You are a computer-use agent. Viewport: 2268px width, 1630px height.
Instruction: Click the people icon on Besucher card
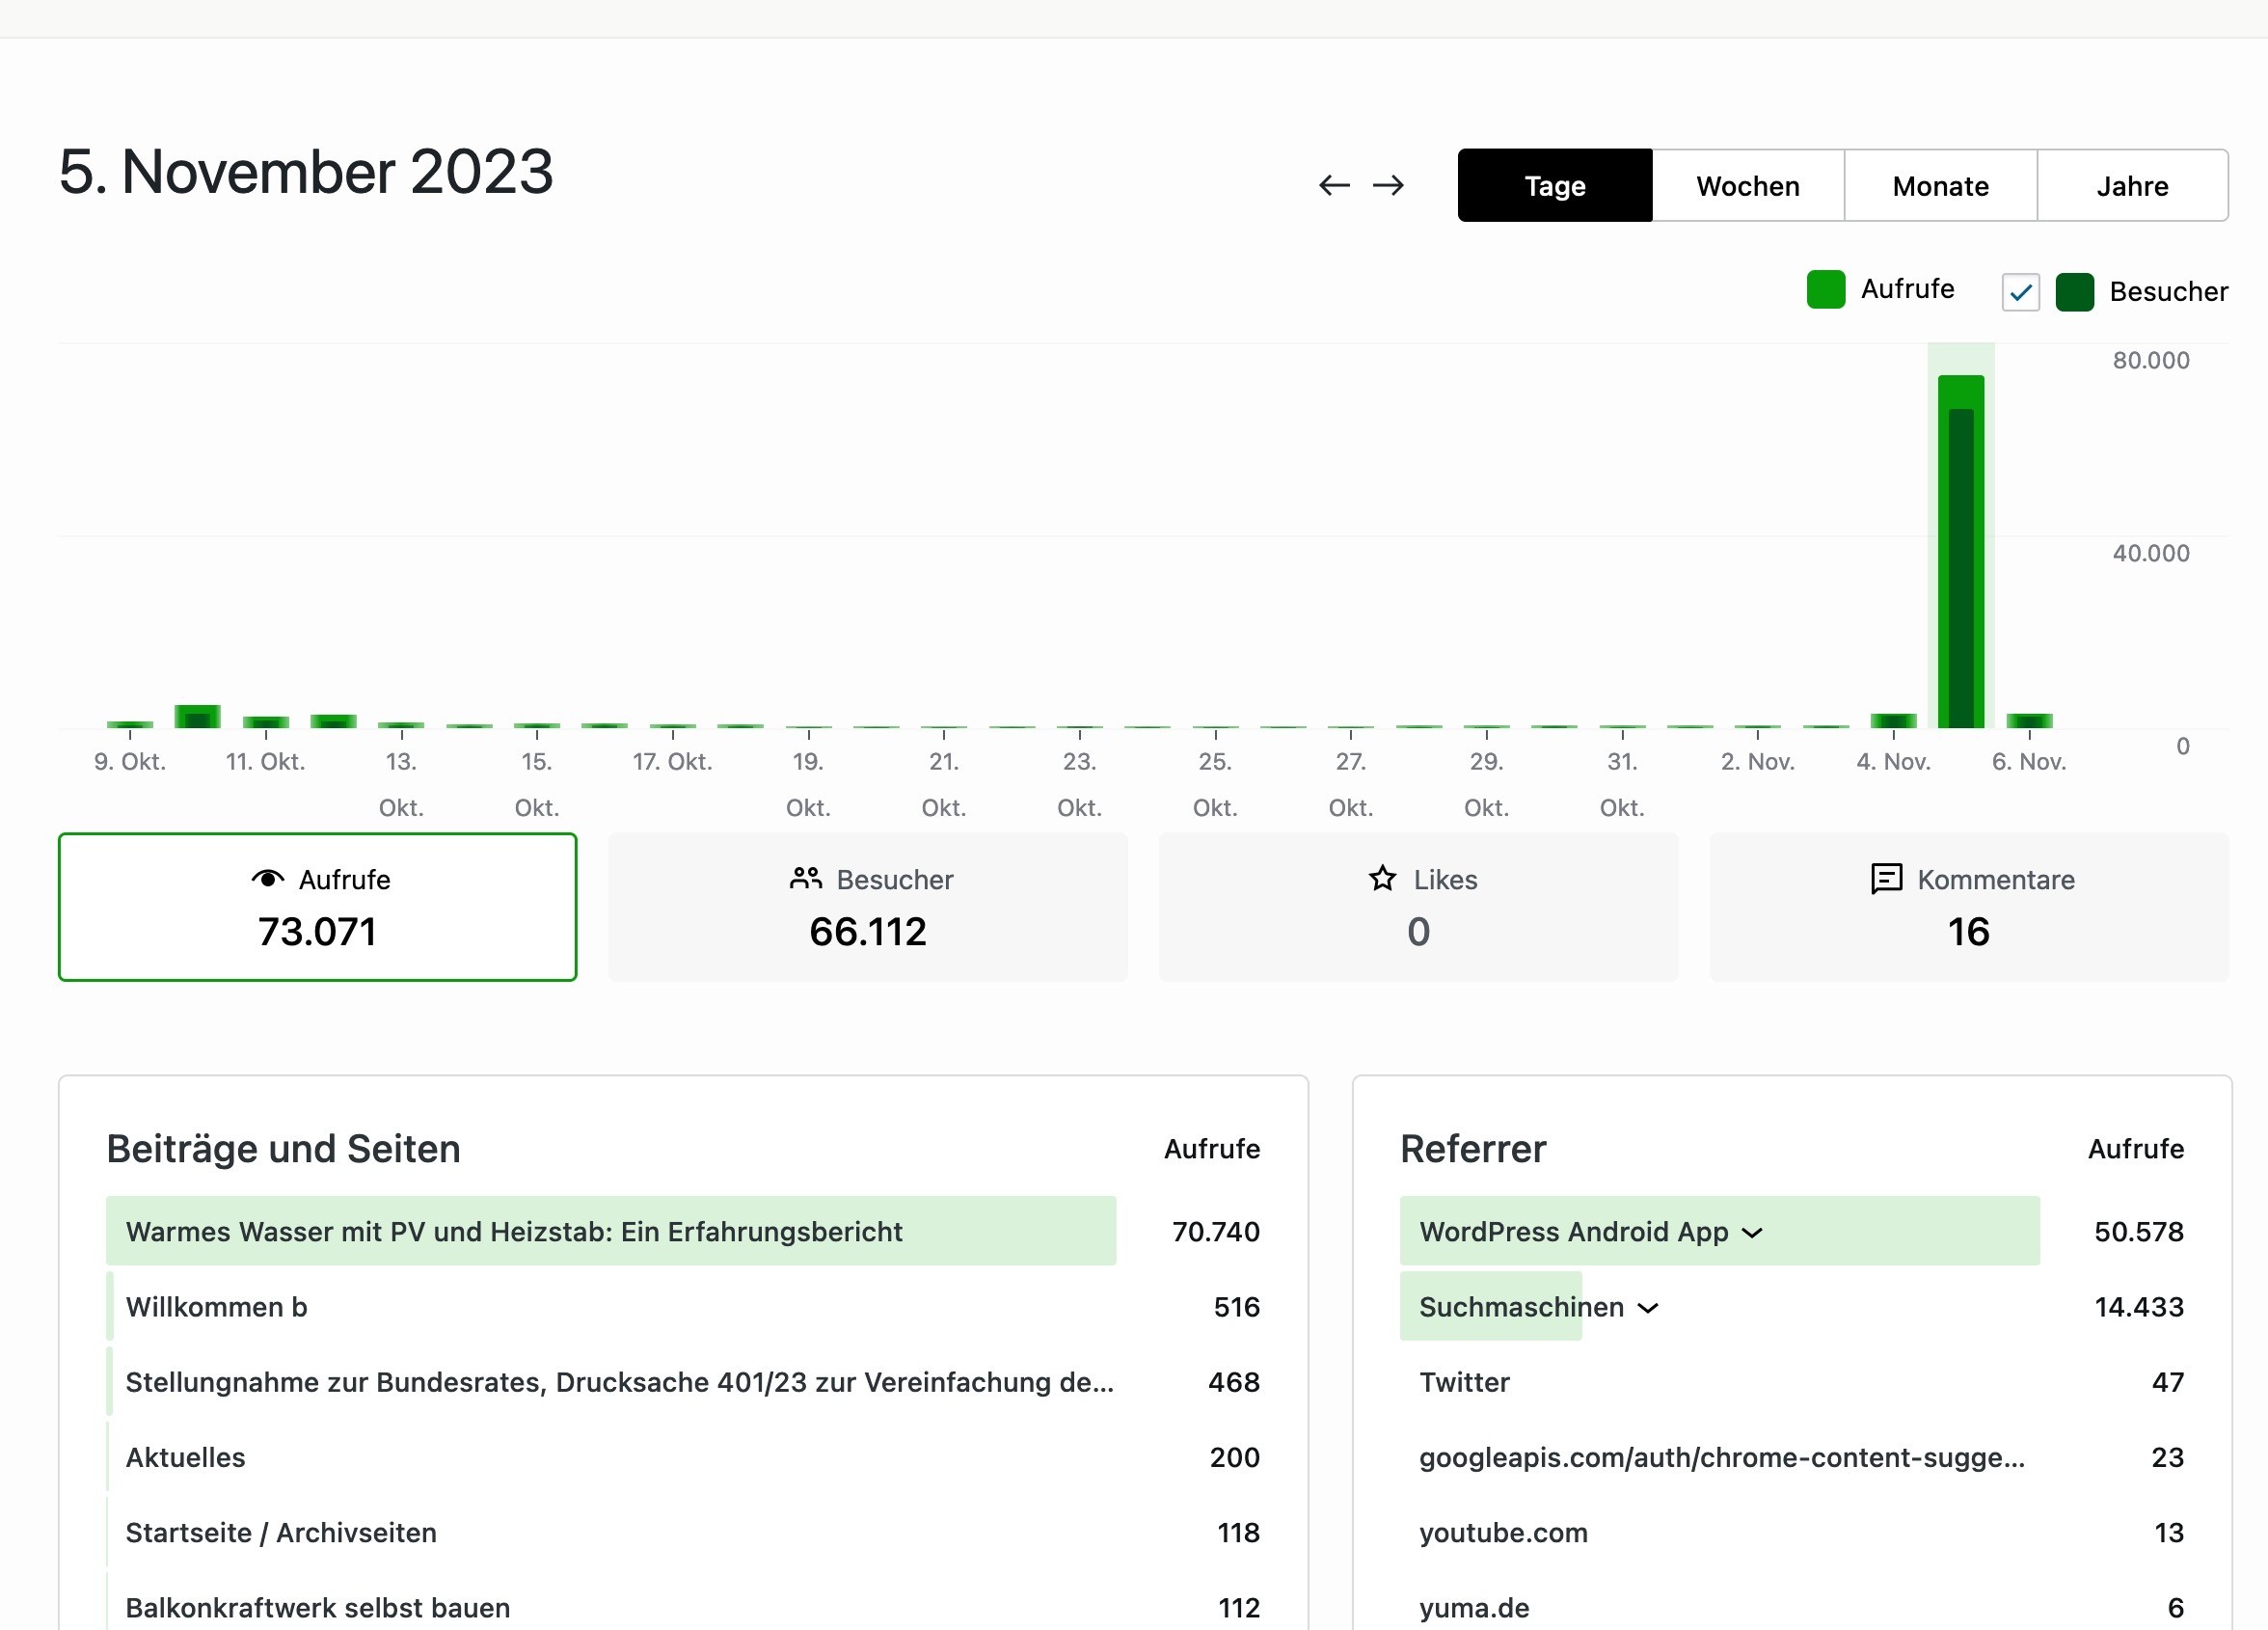tap(805, 878)
